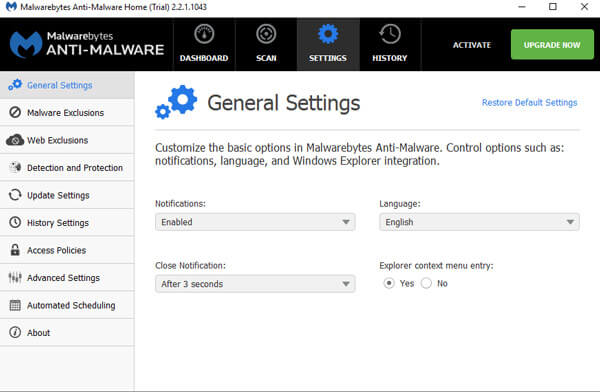Open the Dashboard gauge icon
The width and height of the screenshot is (600, 392).
point(204,34)
